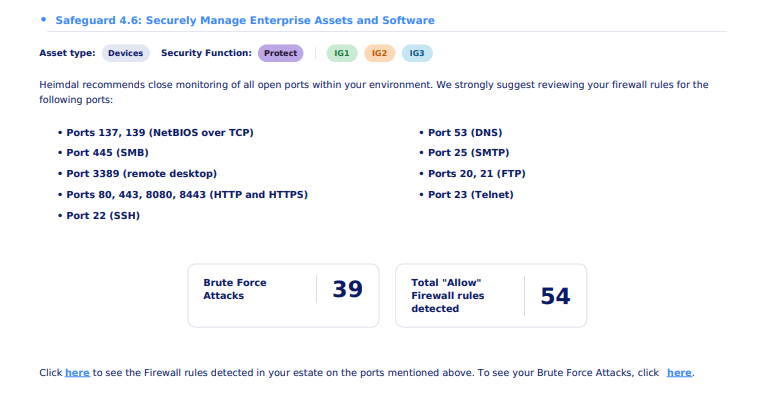Open the Safeguard 4.6 section heading link
Screen dimensions: 778x396
click(245, 20)
